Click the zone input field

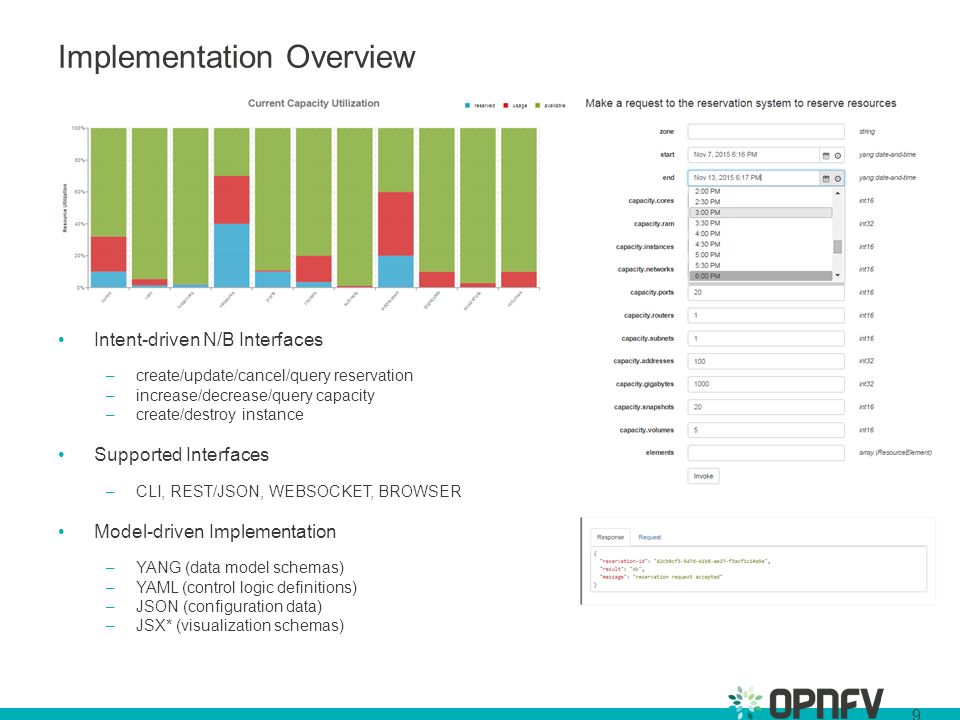[x=766, y=132]
